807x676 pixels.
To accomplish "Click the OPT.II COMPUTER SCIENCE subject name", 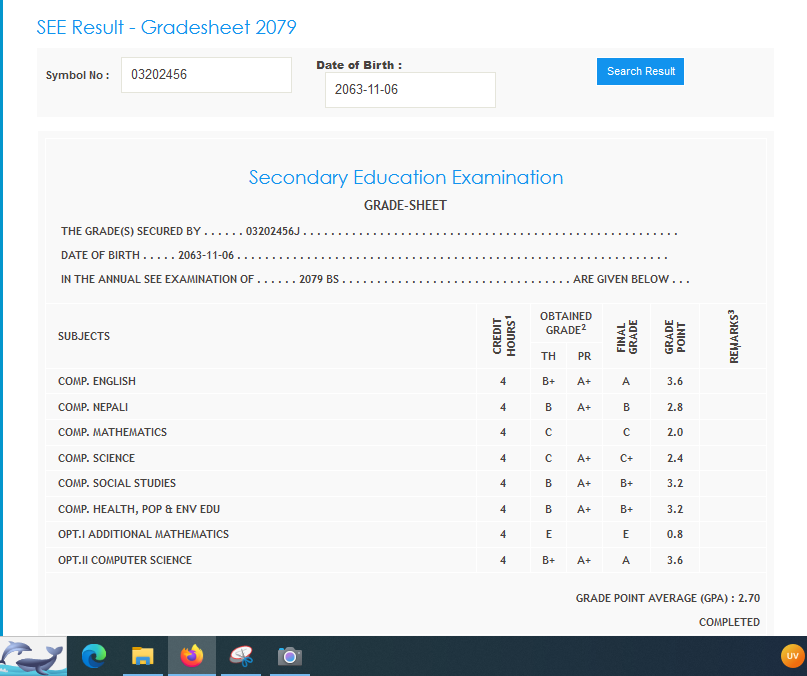I will pyautogui.click(x=125, y=560).
